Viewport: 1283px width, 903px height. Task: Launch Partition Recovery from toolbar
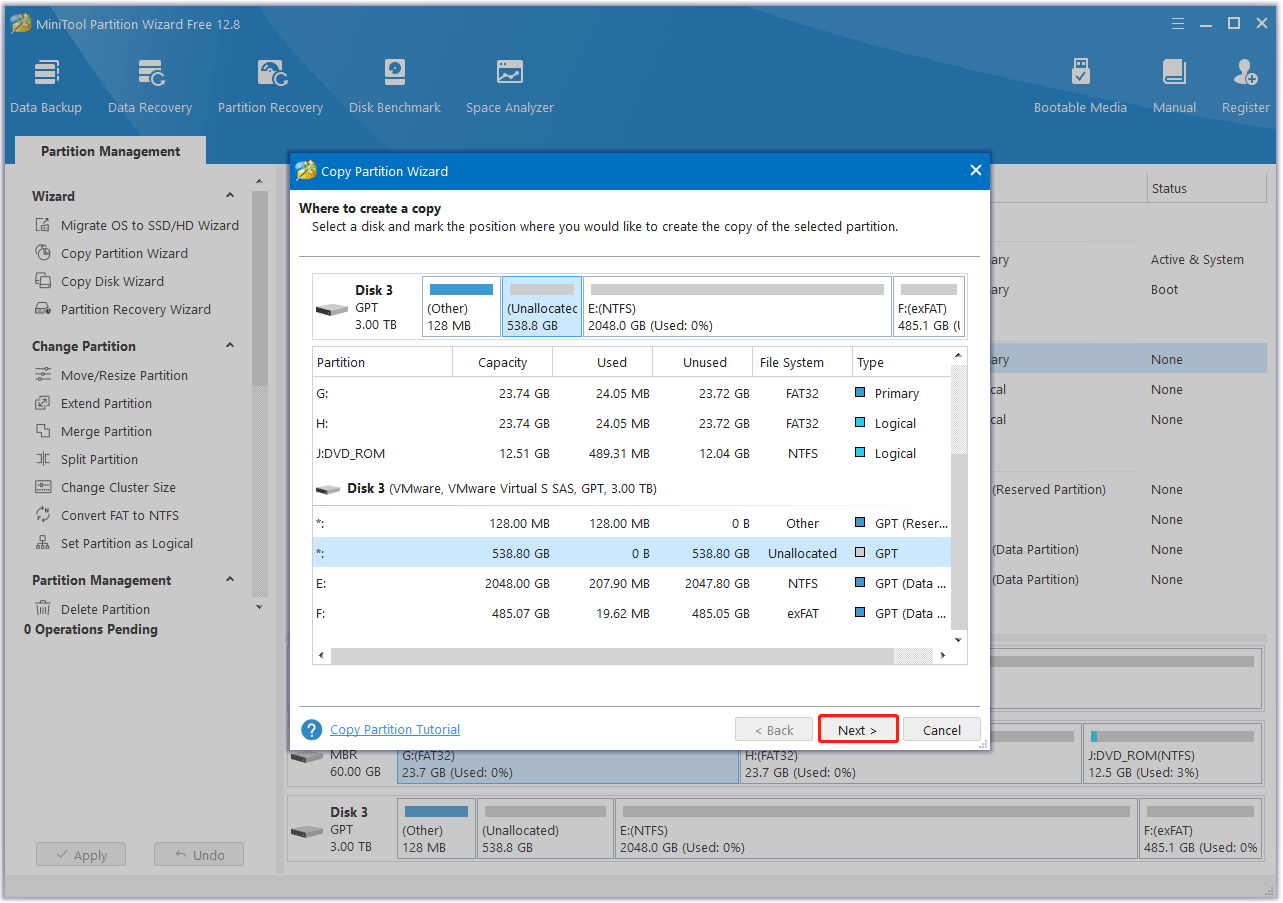point(270,87)
